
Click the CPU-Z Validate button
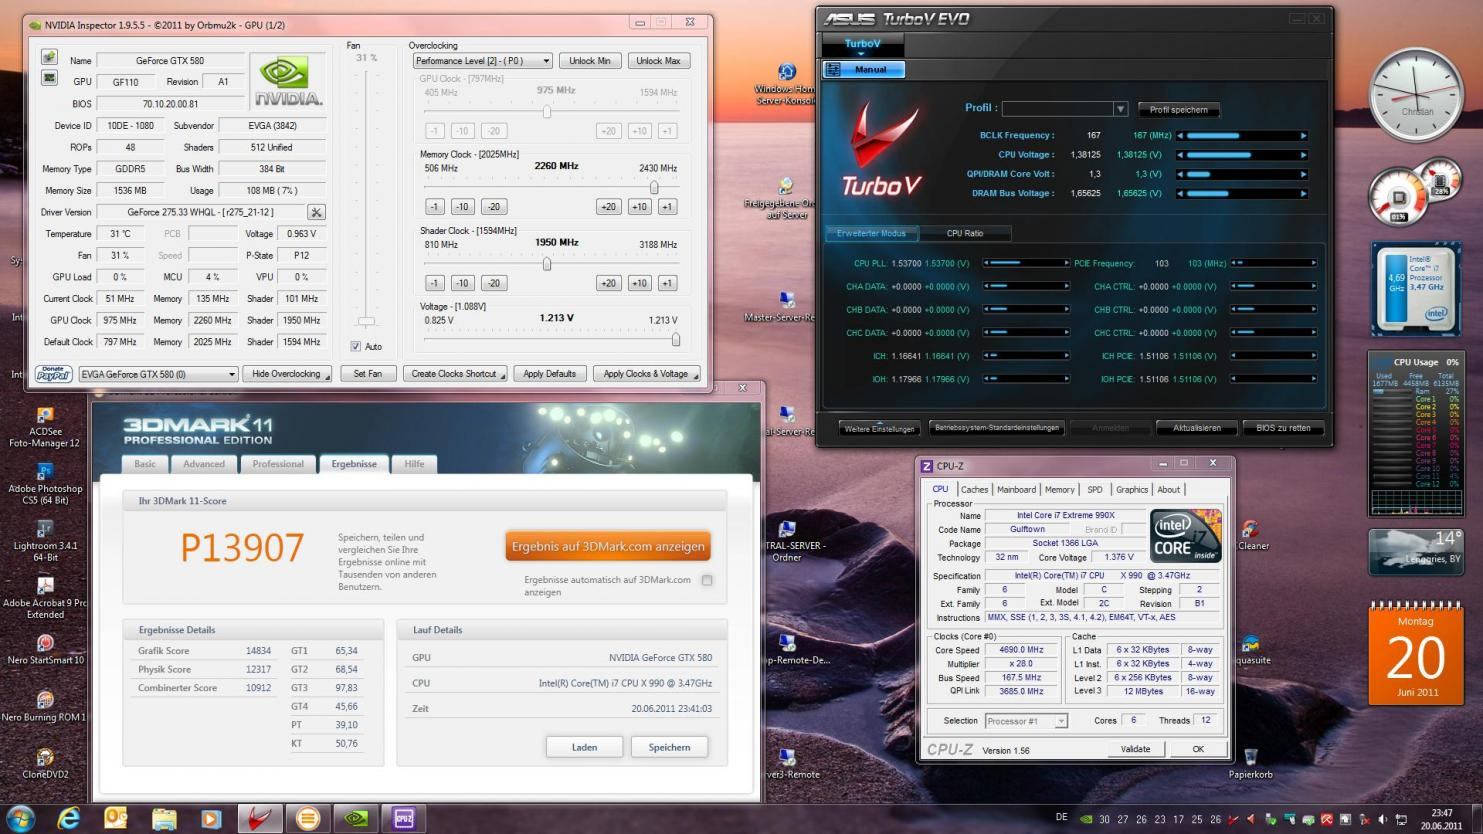[1135, 749]
